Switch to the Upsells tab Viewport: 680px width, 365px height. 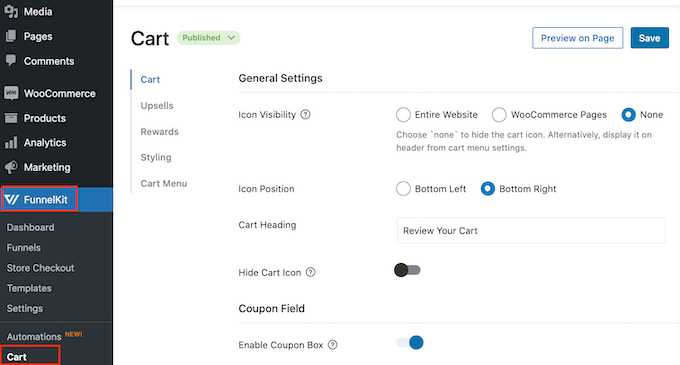point(157,105)
